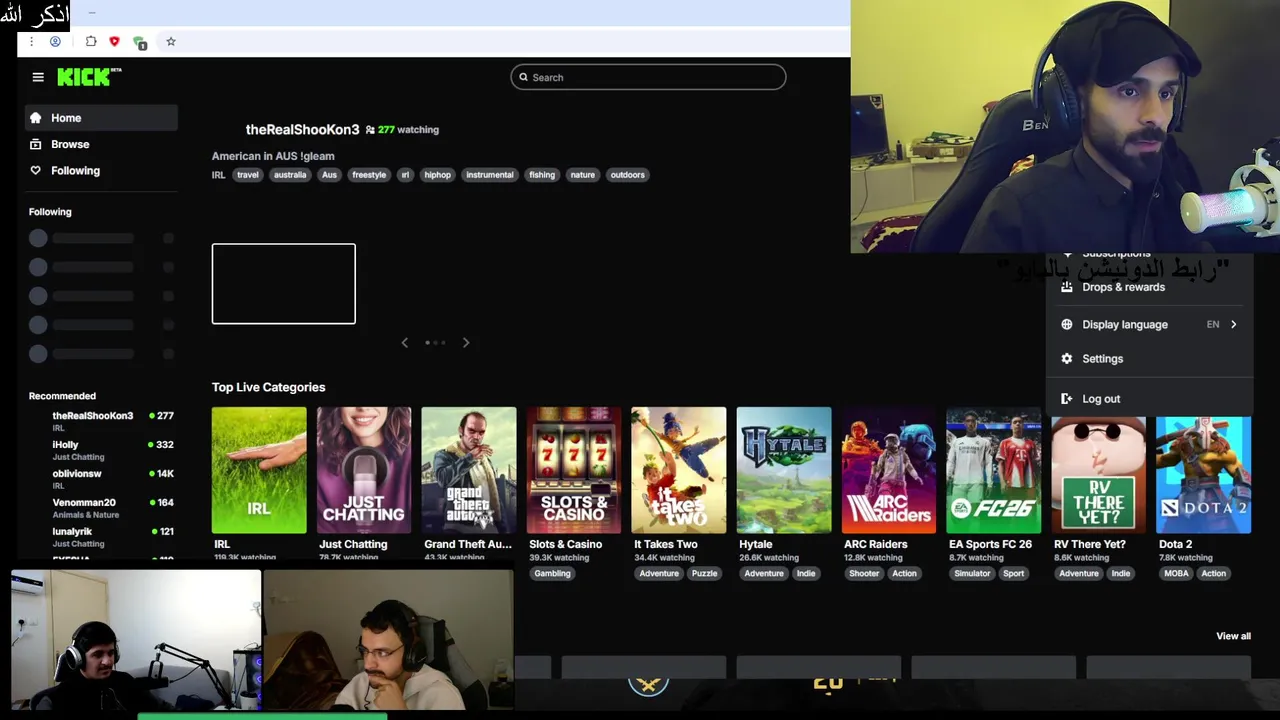Open the IRL category thumbnail

pyautogui.click(x=259, y=470)
